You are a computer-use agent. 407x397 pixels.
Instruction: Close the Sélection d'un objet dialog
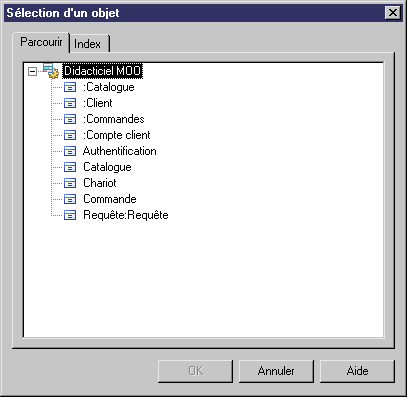click(393, 13)
